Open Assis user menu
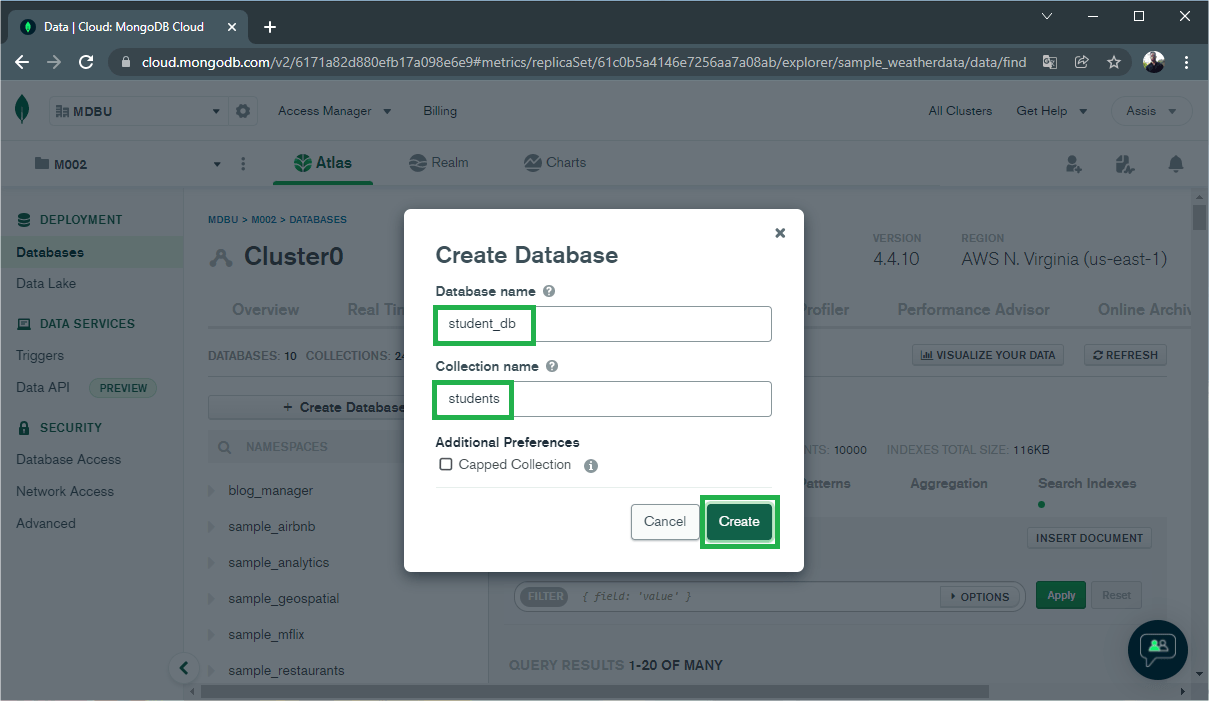The height and width of the screenshot is (701, 1209). click(1152, 111)
